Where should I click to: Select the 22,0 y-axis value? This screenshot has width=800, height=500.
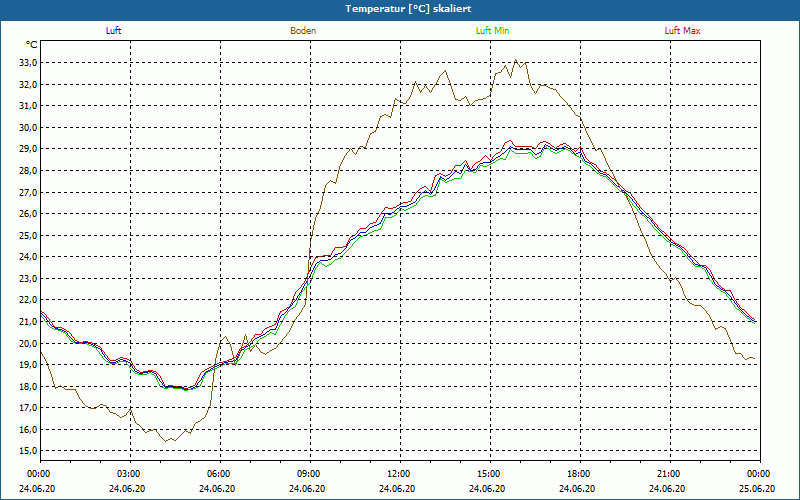(x=27, y=300)
